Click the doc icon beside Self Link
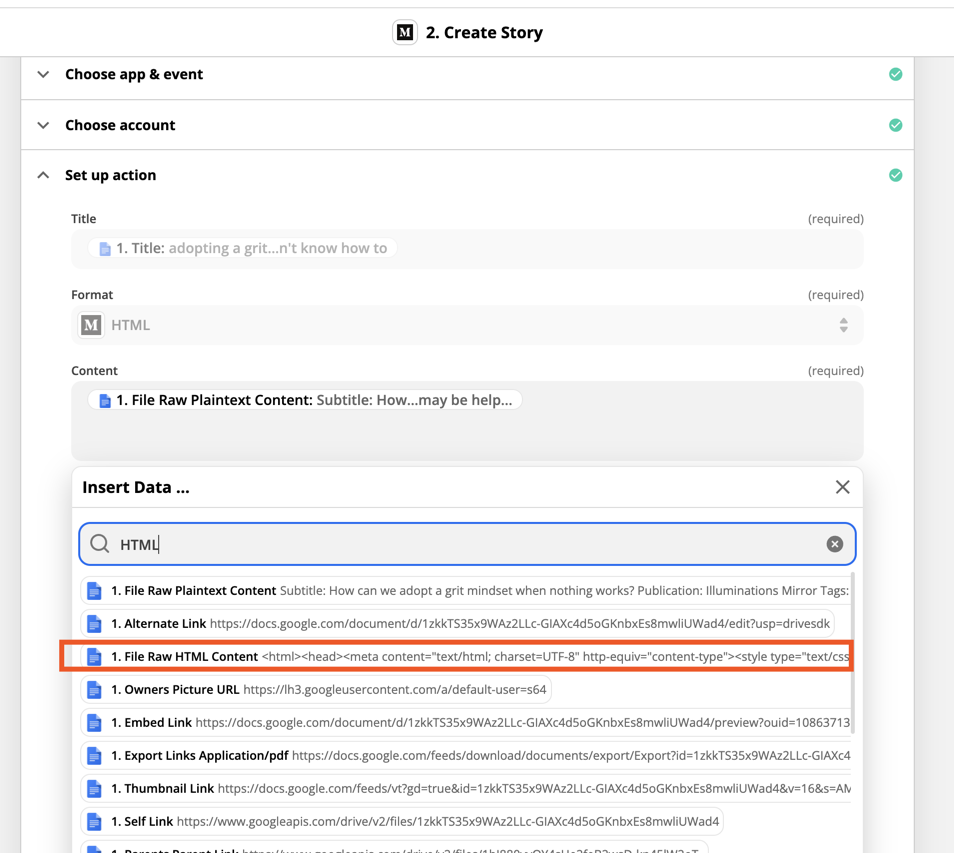The height and width of the screenshot is (853, 954). [94, 821]
